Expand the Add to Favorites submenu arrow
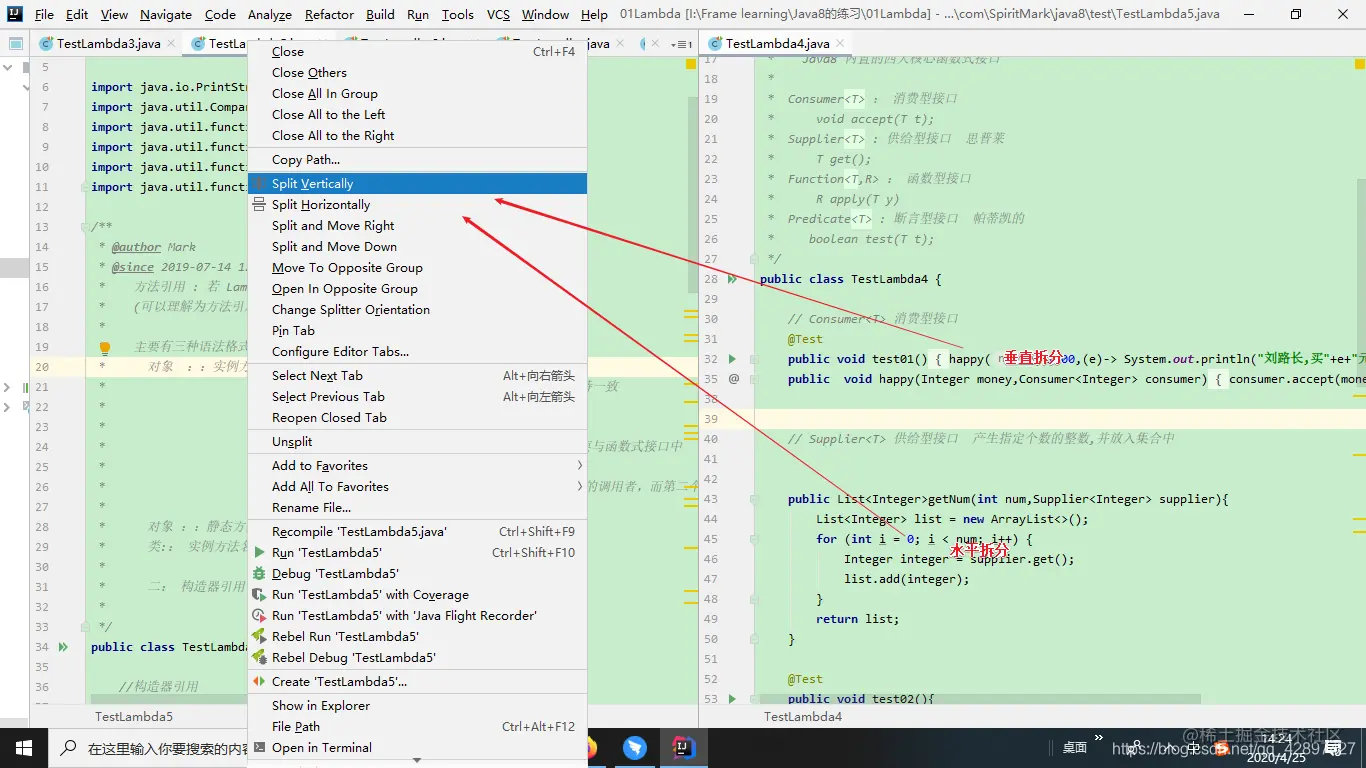Viewport: 1366px width, 768px height. point(579,466)
